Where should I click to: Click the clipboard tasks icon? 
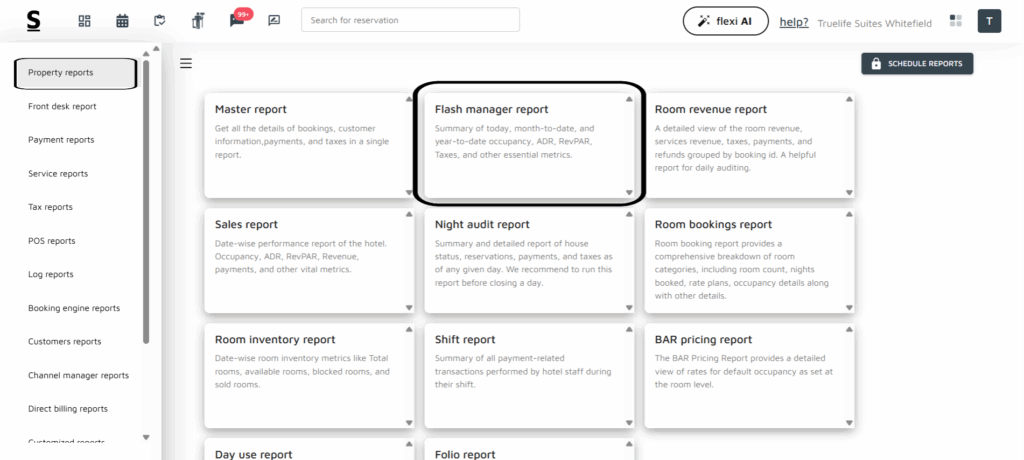coord(160,21)
